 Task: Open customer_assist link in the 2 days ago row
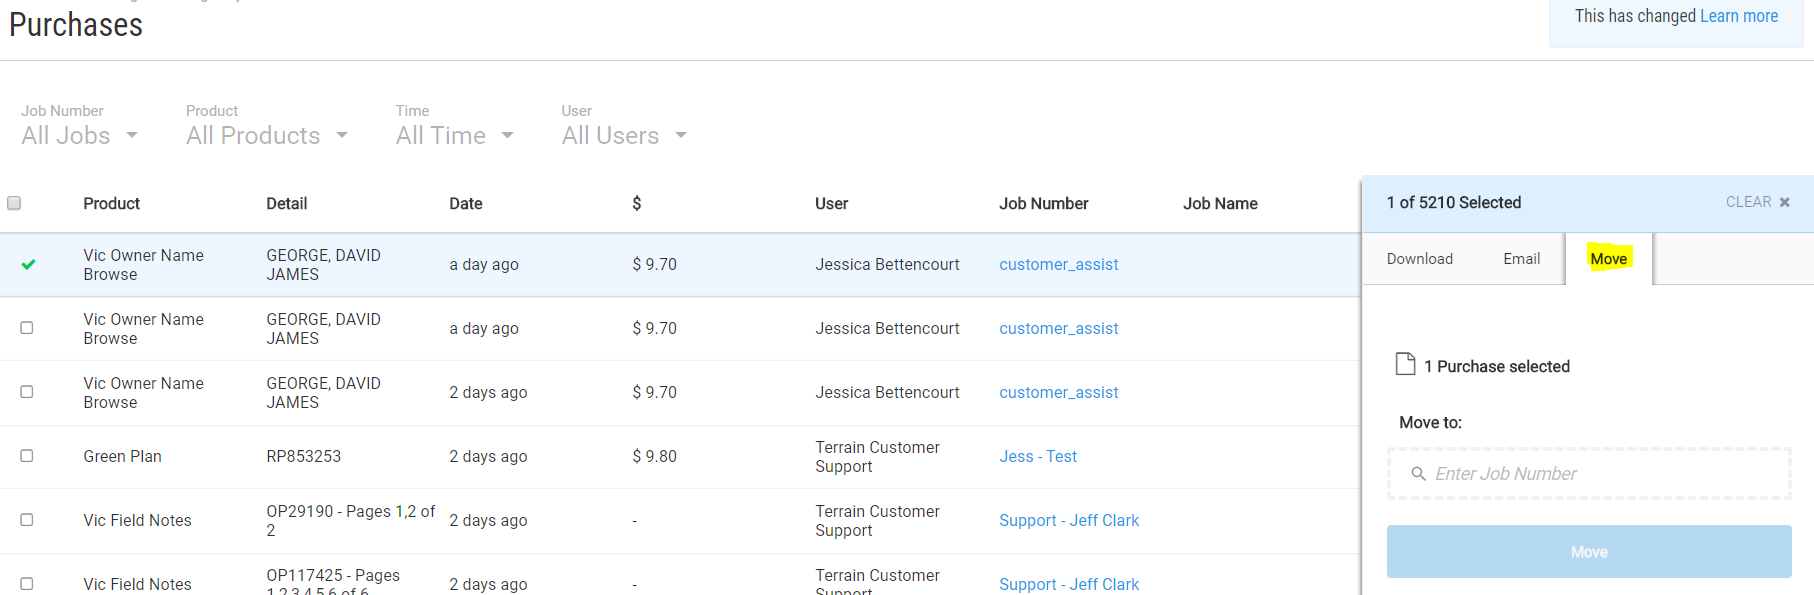point(1058,393)
